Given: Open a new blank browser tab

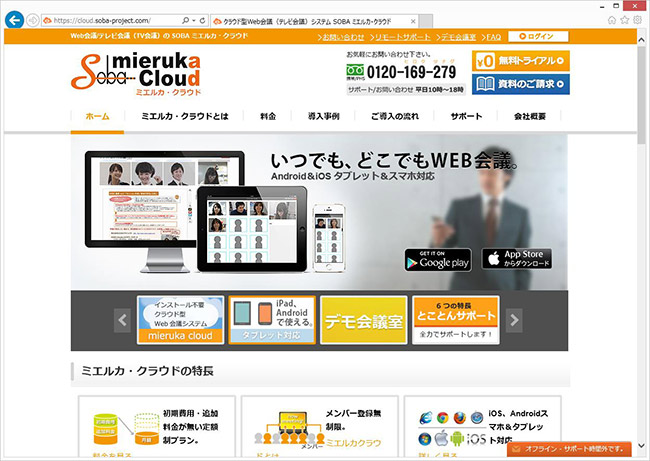Looking at the screenshot, I should [x=426, y=21].
